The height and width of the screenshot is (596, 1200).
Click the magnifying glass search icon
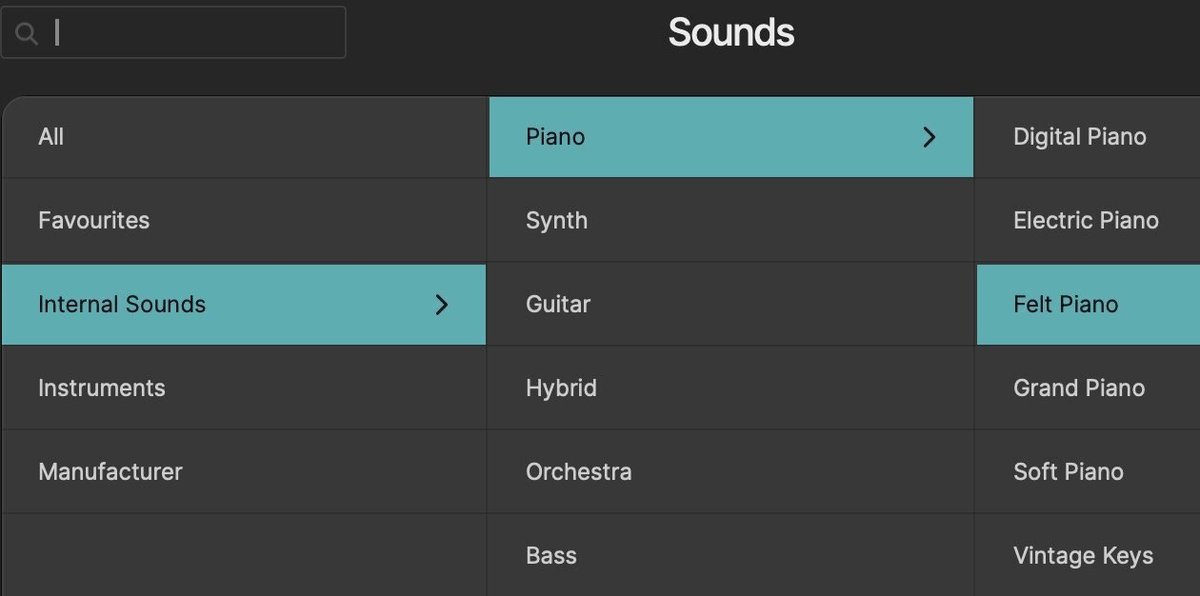[27, 32]
